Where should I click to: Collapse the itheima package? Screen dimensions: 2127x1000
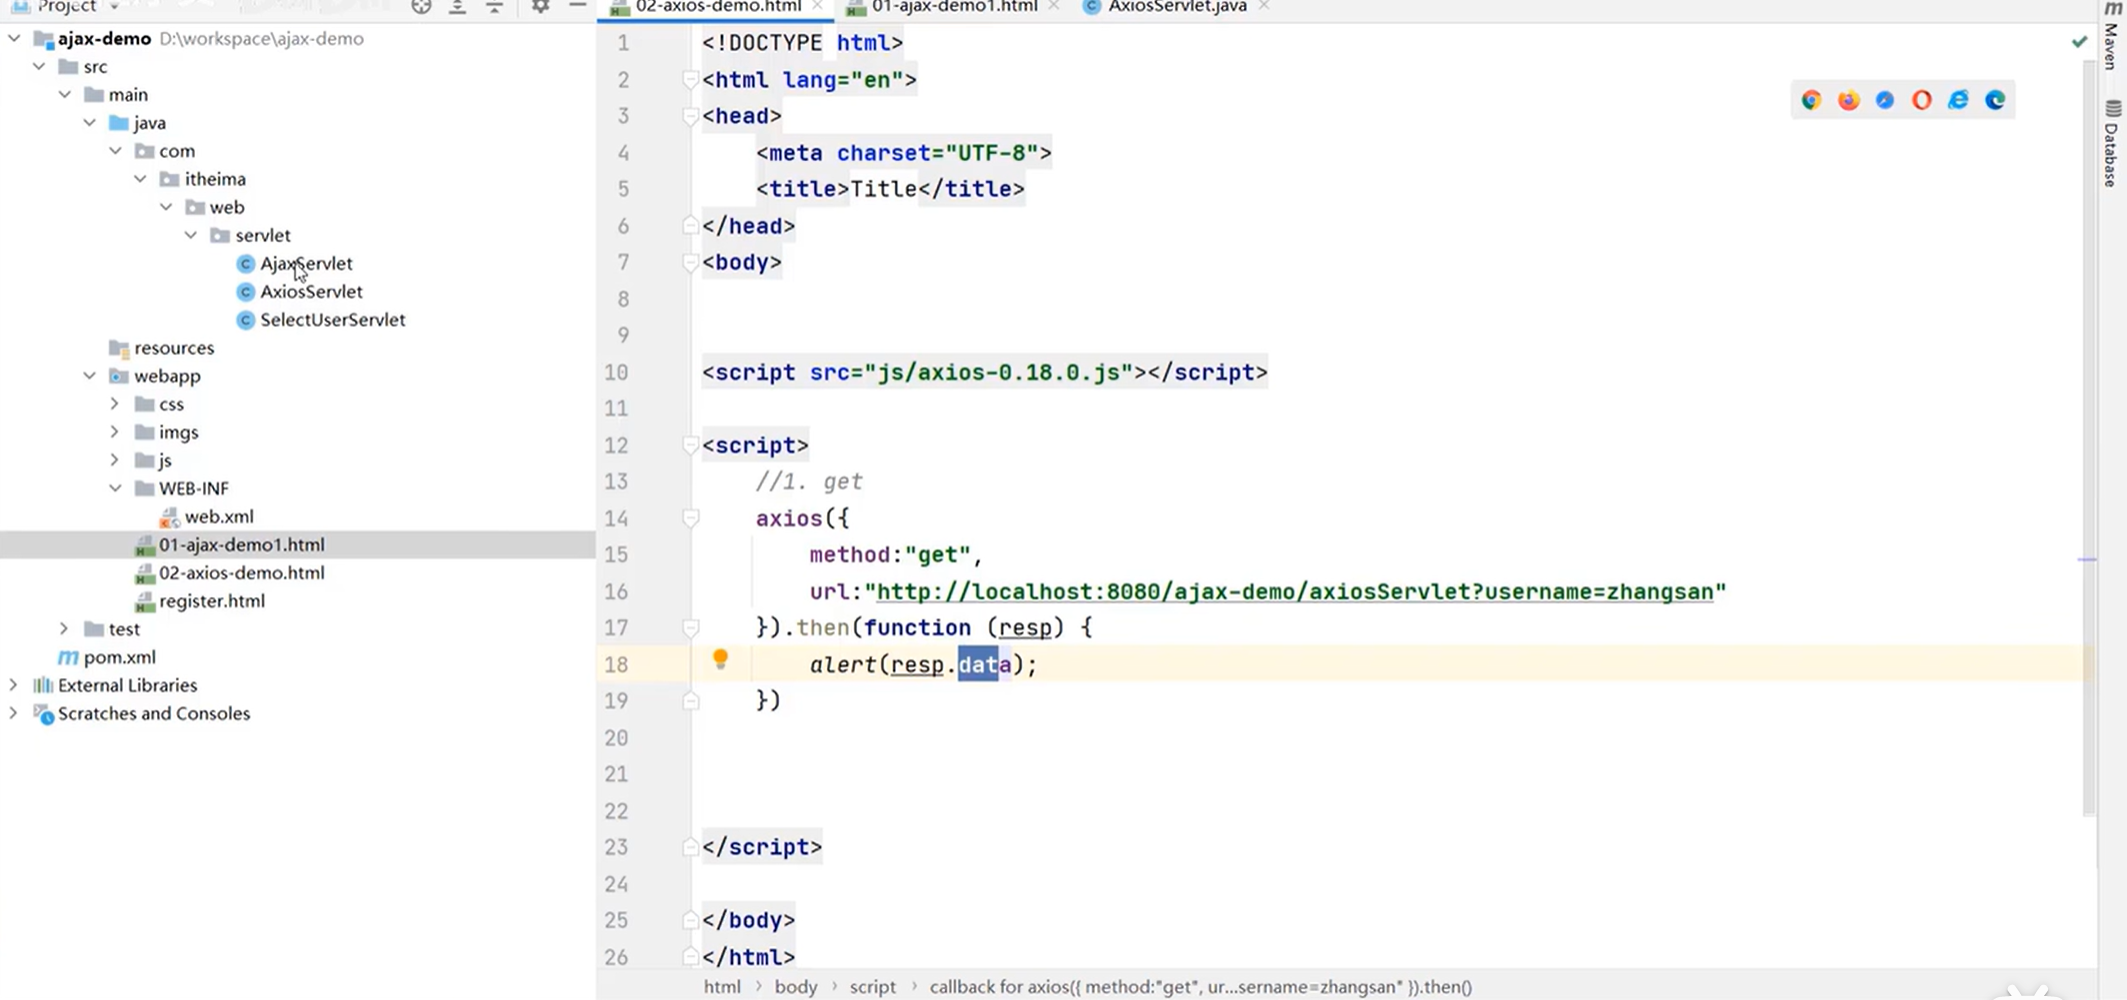(141, 178)
